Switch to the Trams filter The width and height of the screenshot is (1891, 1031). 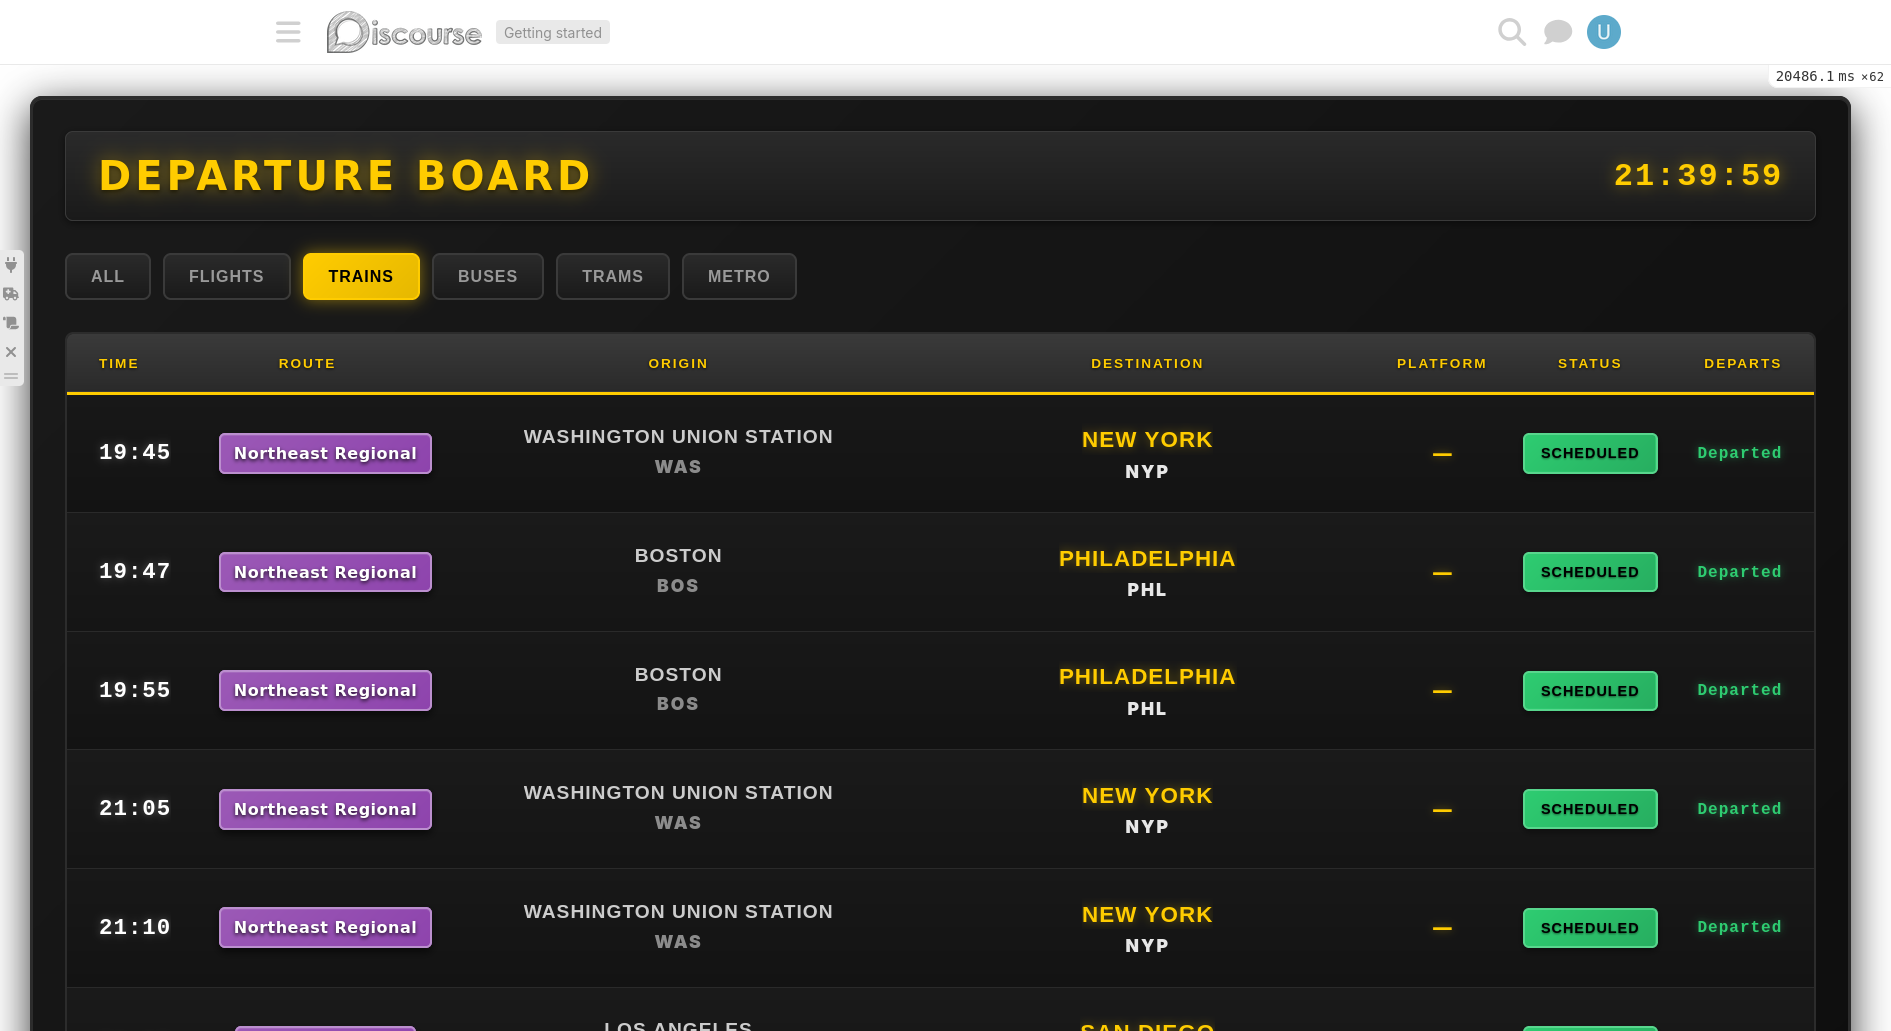point(612,276)
